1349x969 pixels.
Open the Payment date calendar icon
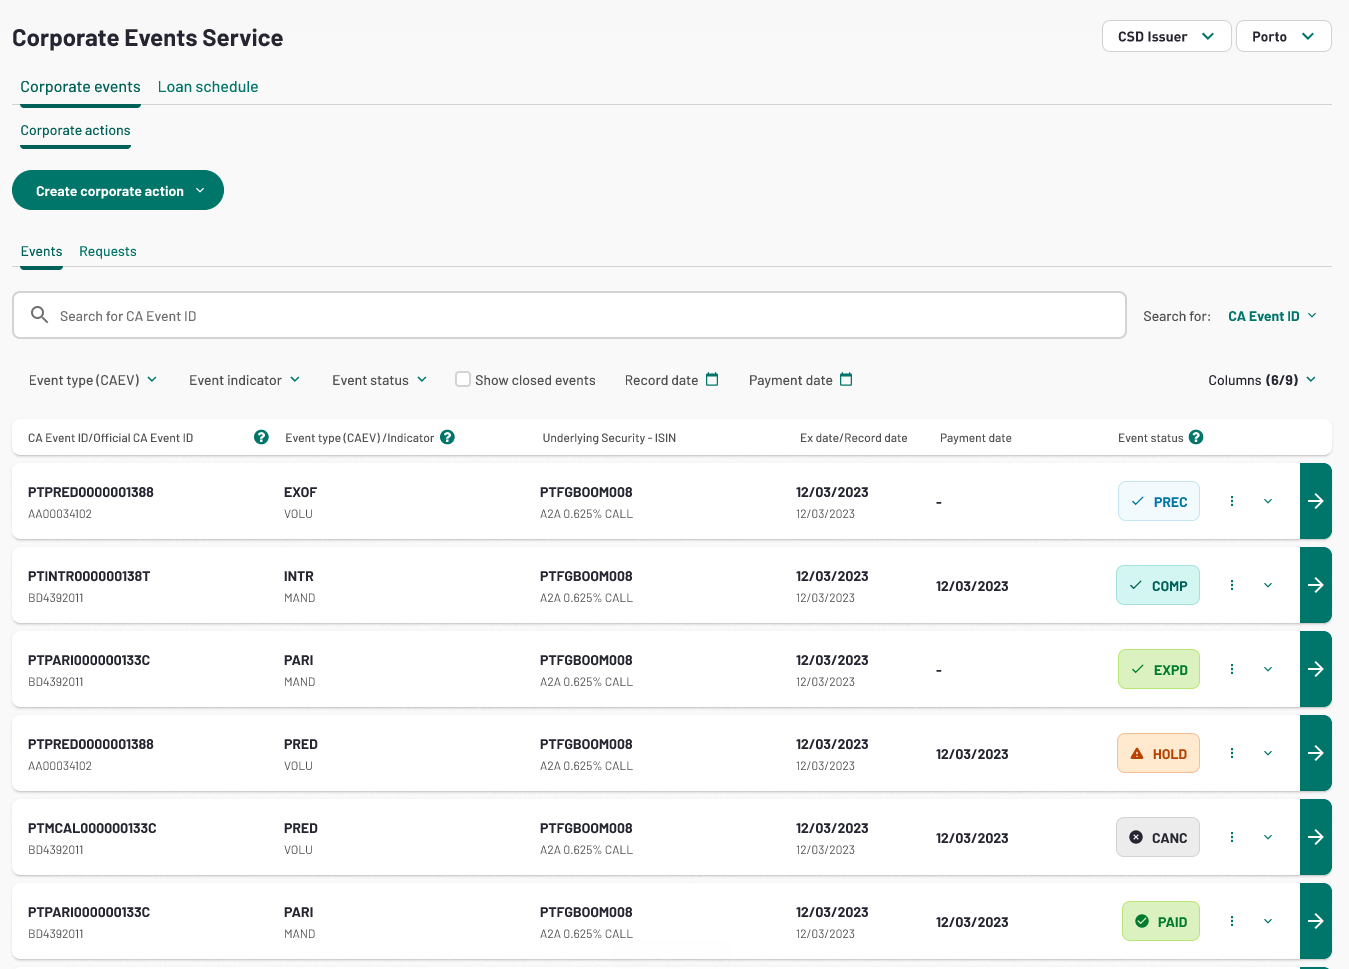coord(846,379)
